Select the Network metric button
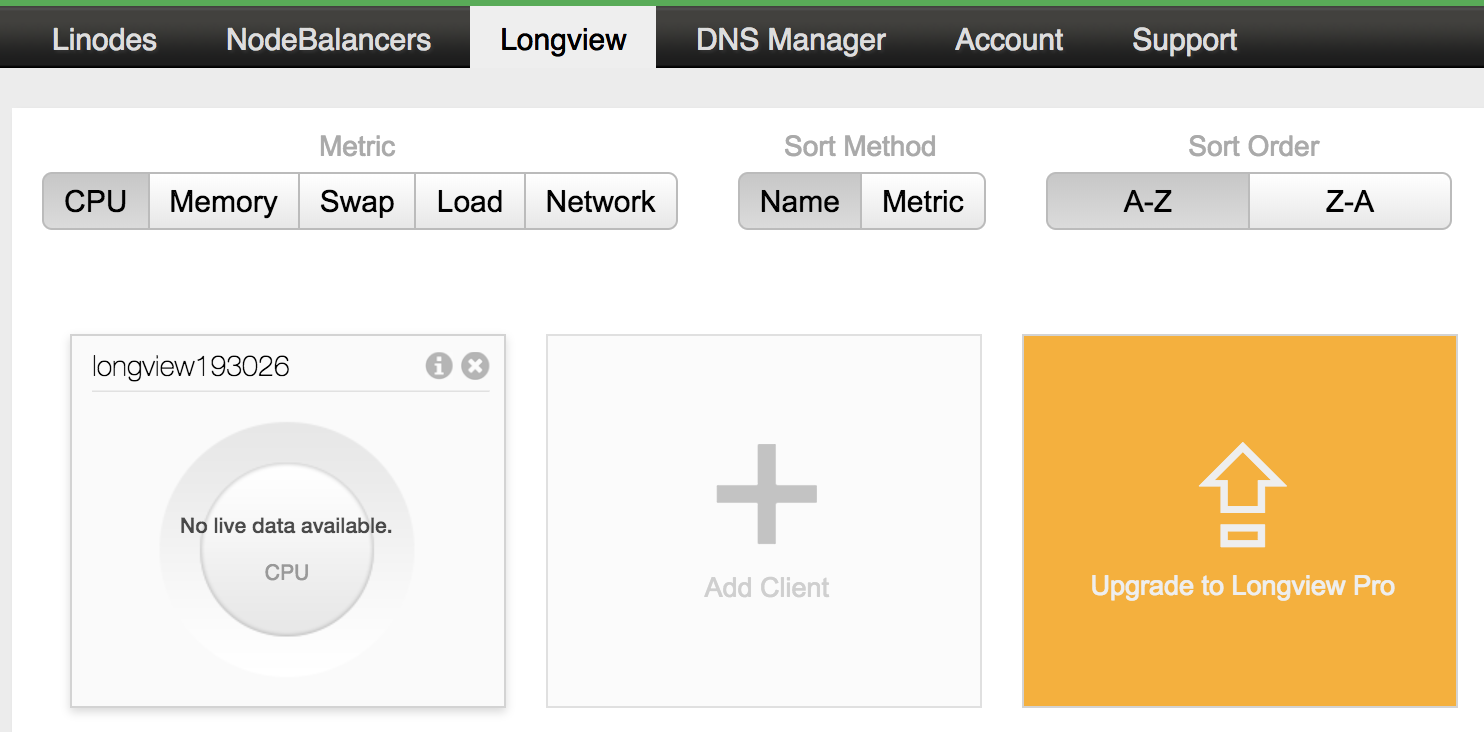This screenshot has width=1484, height=732. pyautogui.click(x=600, y=202)
